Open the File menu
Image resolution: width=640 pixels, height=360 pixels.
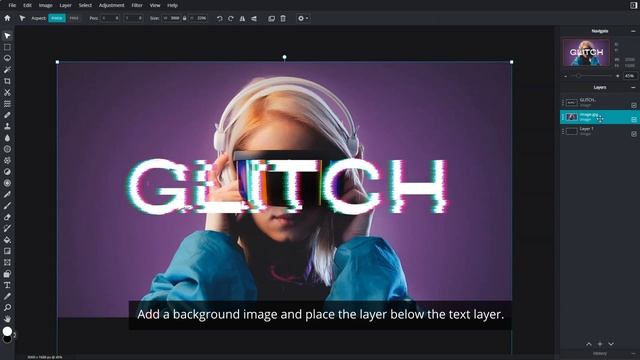[x=12, y=5]
